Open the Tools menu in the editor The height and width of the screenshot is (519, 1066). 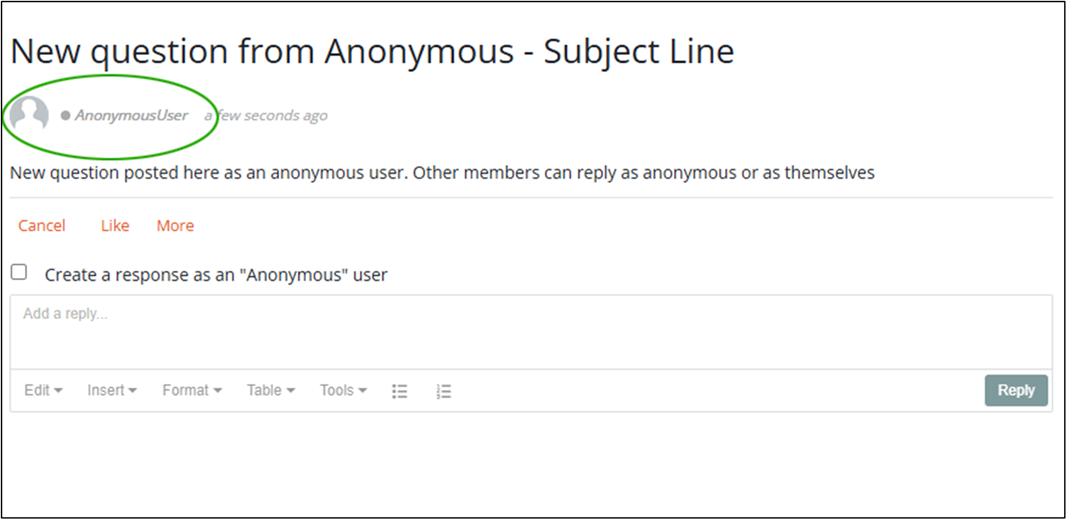pos(343,390)
